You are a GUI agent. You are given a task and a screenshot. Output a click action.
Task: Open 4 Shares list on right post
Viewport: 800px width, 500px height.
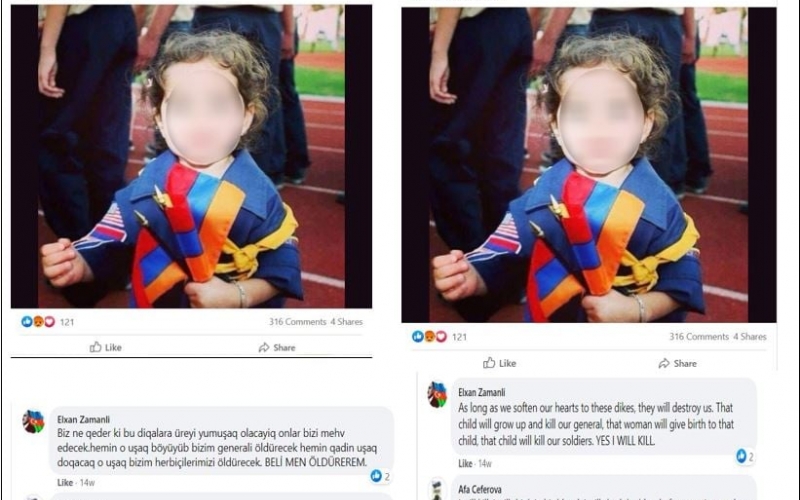tap(750, 337)
